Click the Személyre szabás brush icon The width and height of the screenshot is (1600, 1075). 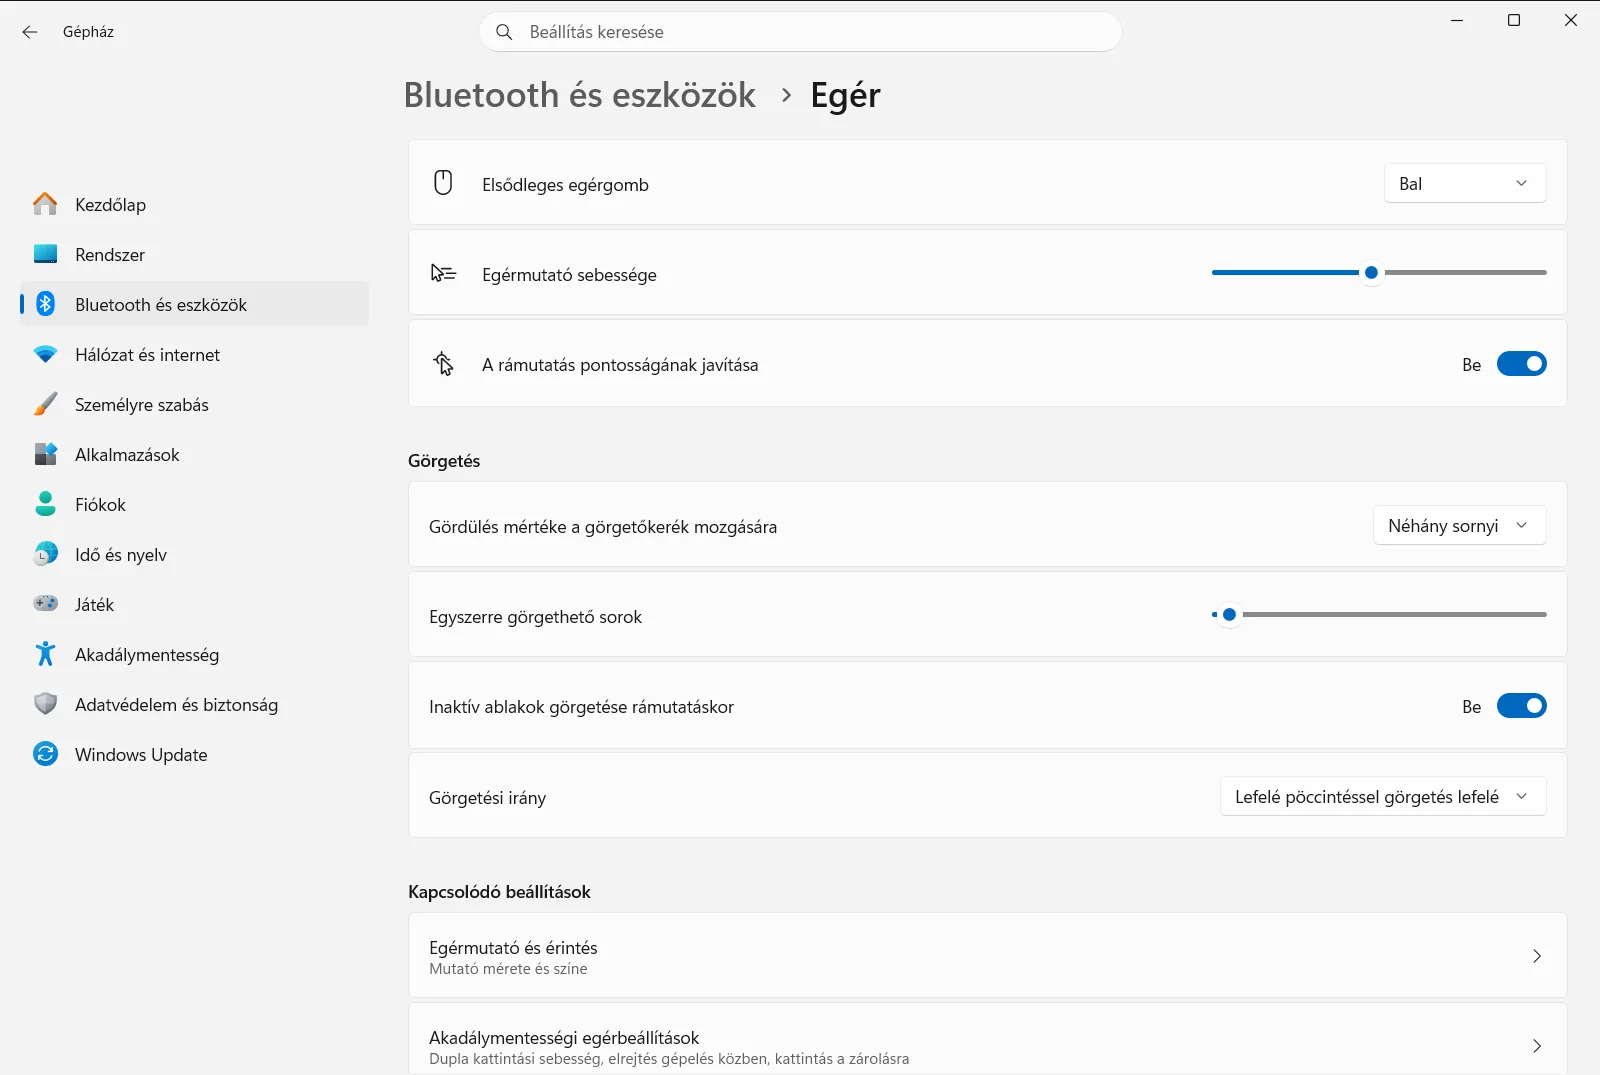pos(45,404)
